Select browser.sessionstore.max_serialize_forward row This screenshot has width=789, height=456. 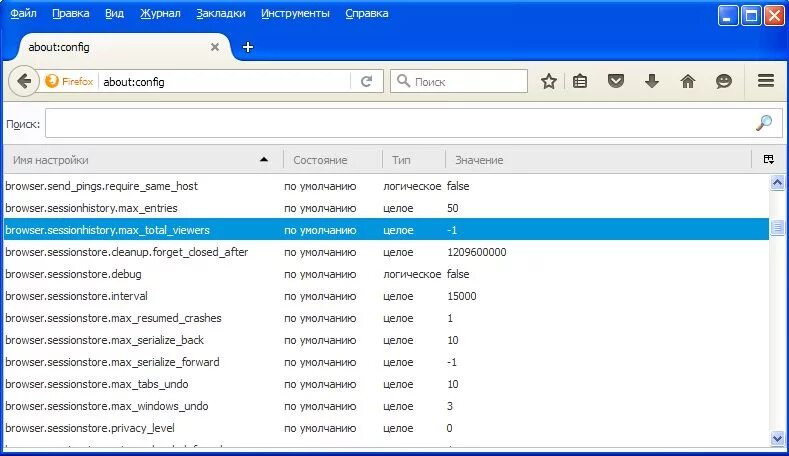pyautogui.click(x=386, y=362)
